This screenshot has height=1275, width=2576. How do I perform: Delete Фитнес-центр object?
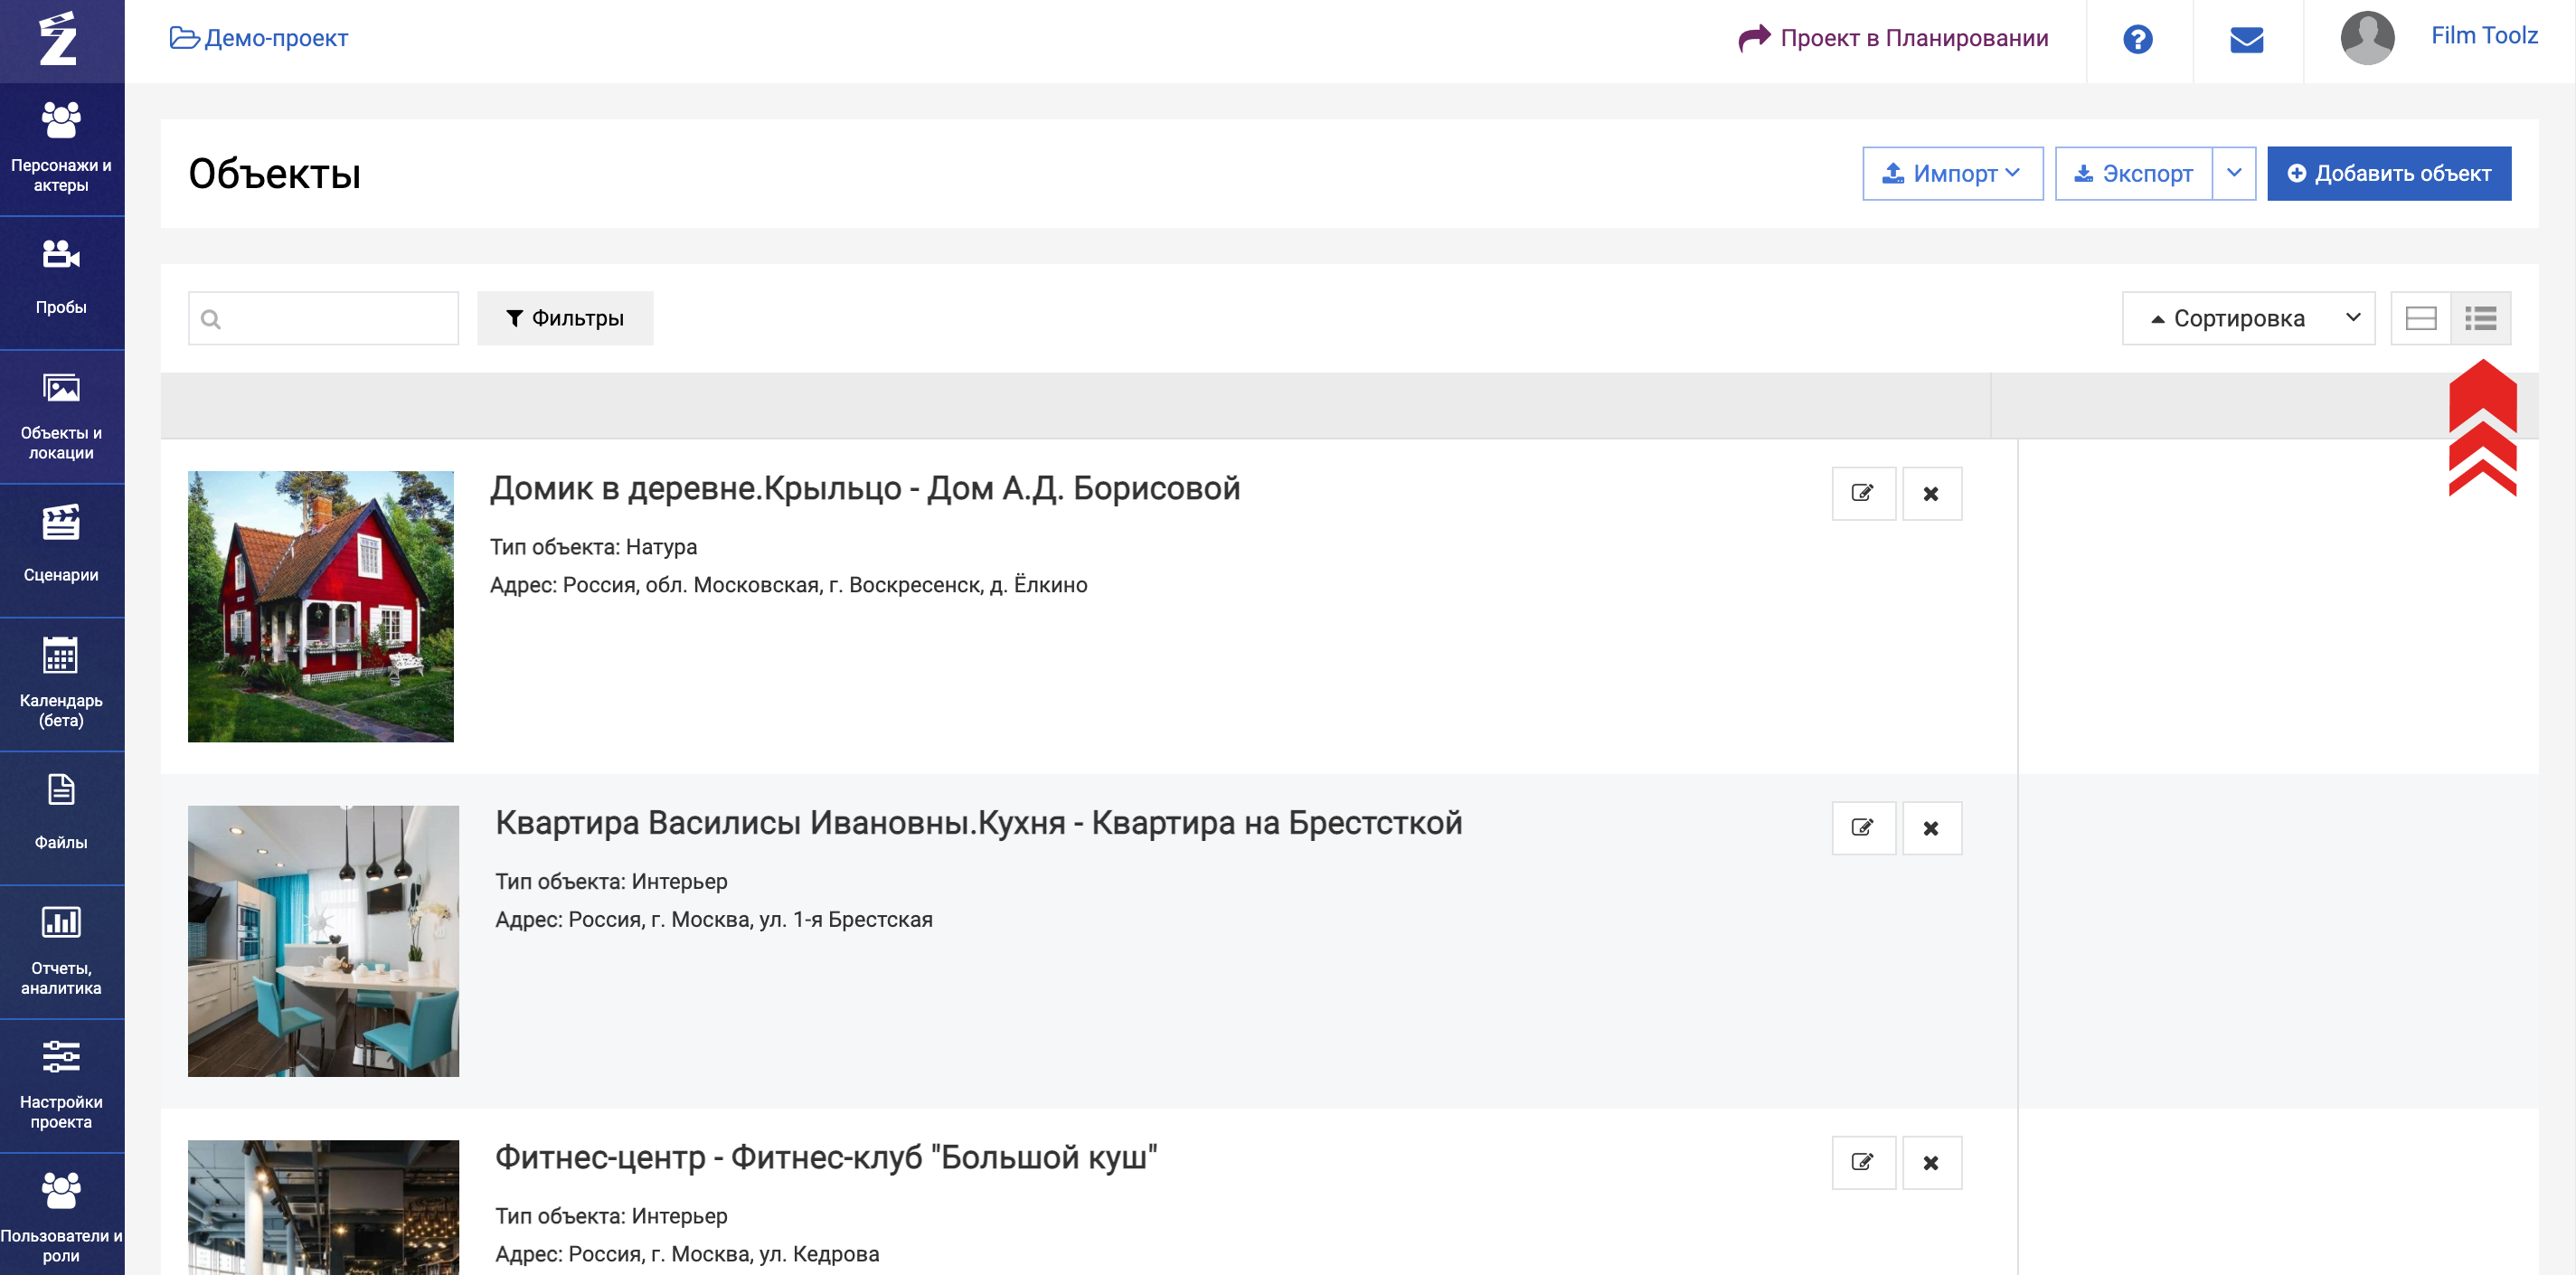click(1931, 1162)
